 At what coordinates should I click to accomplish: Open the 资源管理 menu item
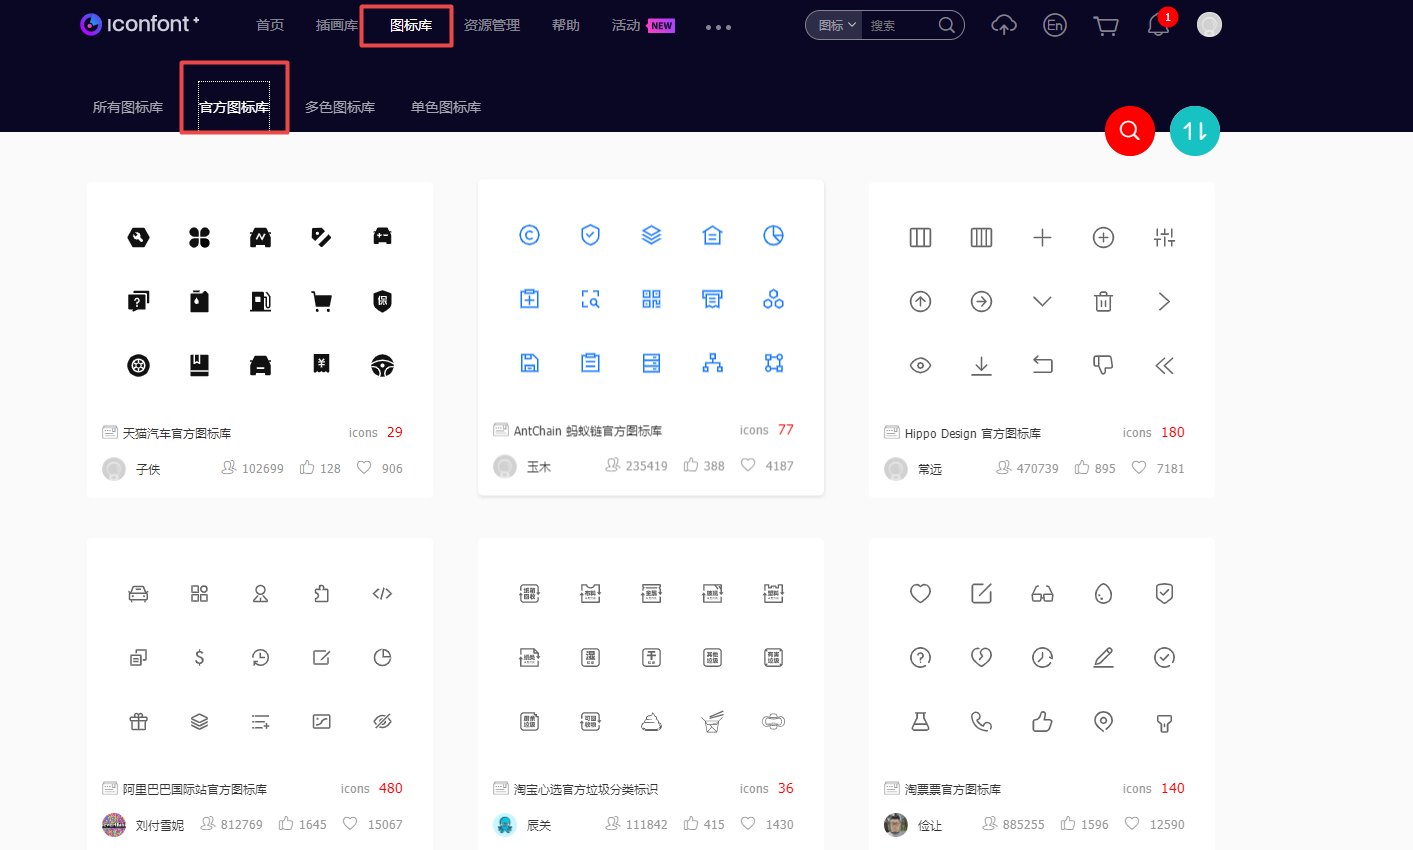coord(492,25)
